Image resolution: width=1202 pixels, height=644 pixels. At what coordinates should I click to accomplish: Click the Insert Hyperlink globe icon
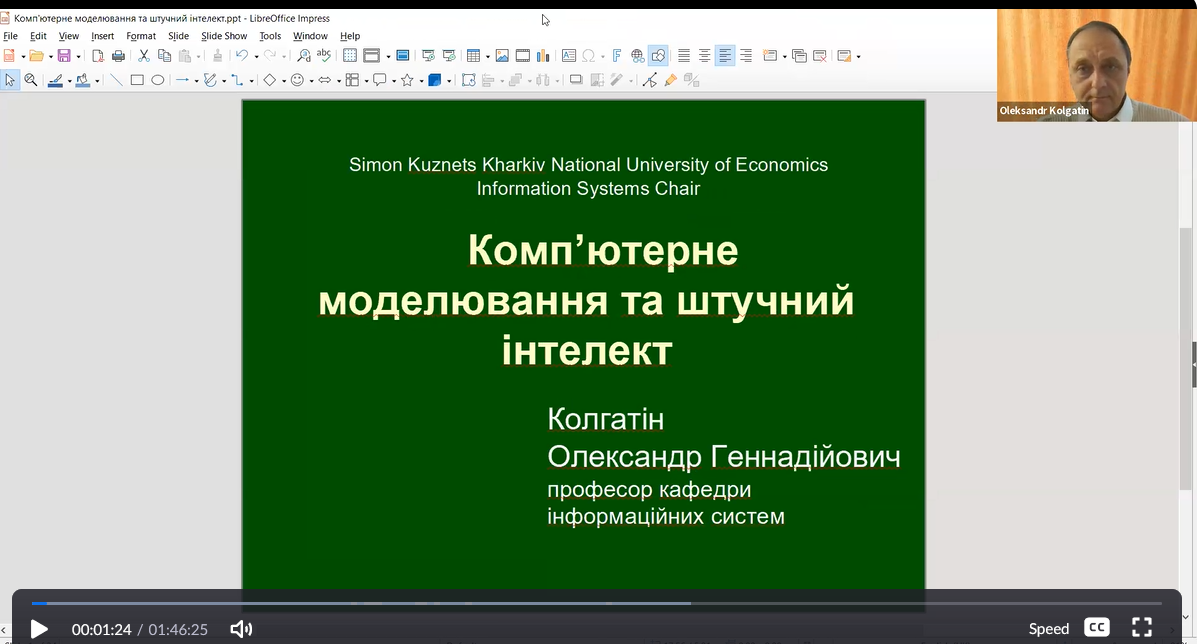(637, 56)
